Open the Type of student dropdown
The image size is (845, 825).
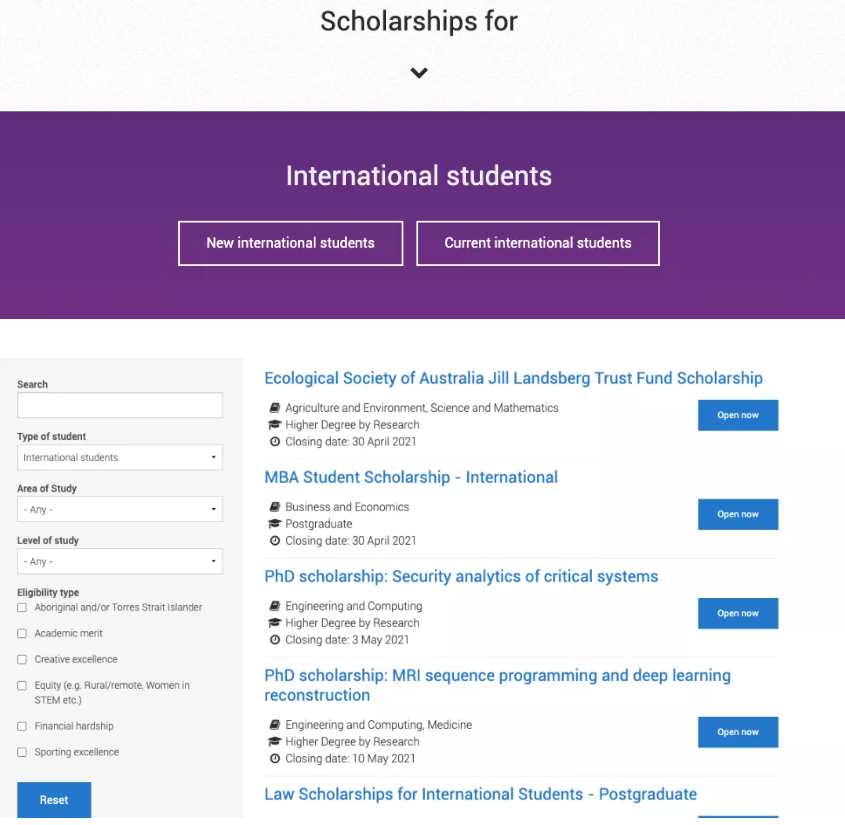point(120,458)
